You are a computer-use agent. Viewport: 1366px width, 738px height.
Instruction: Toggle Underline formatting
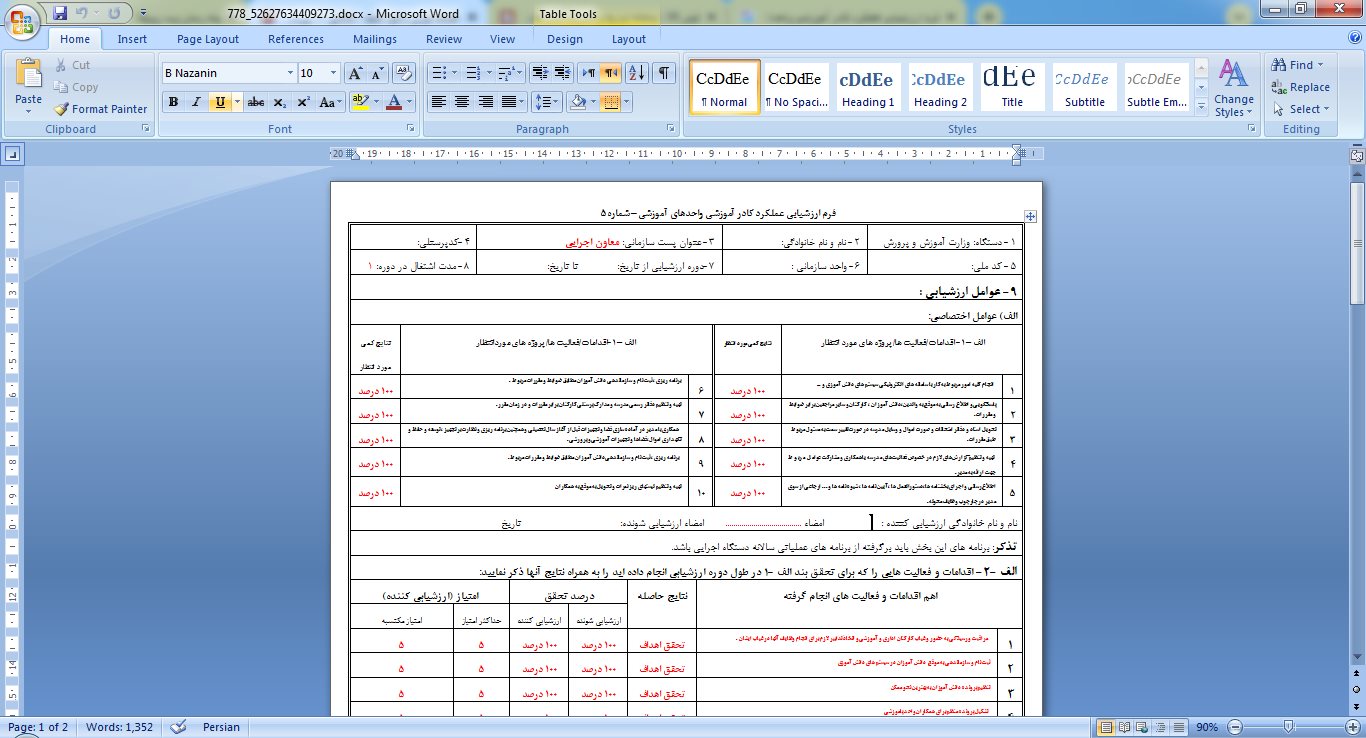(x=220, y=102)
